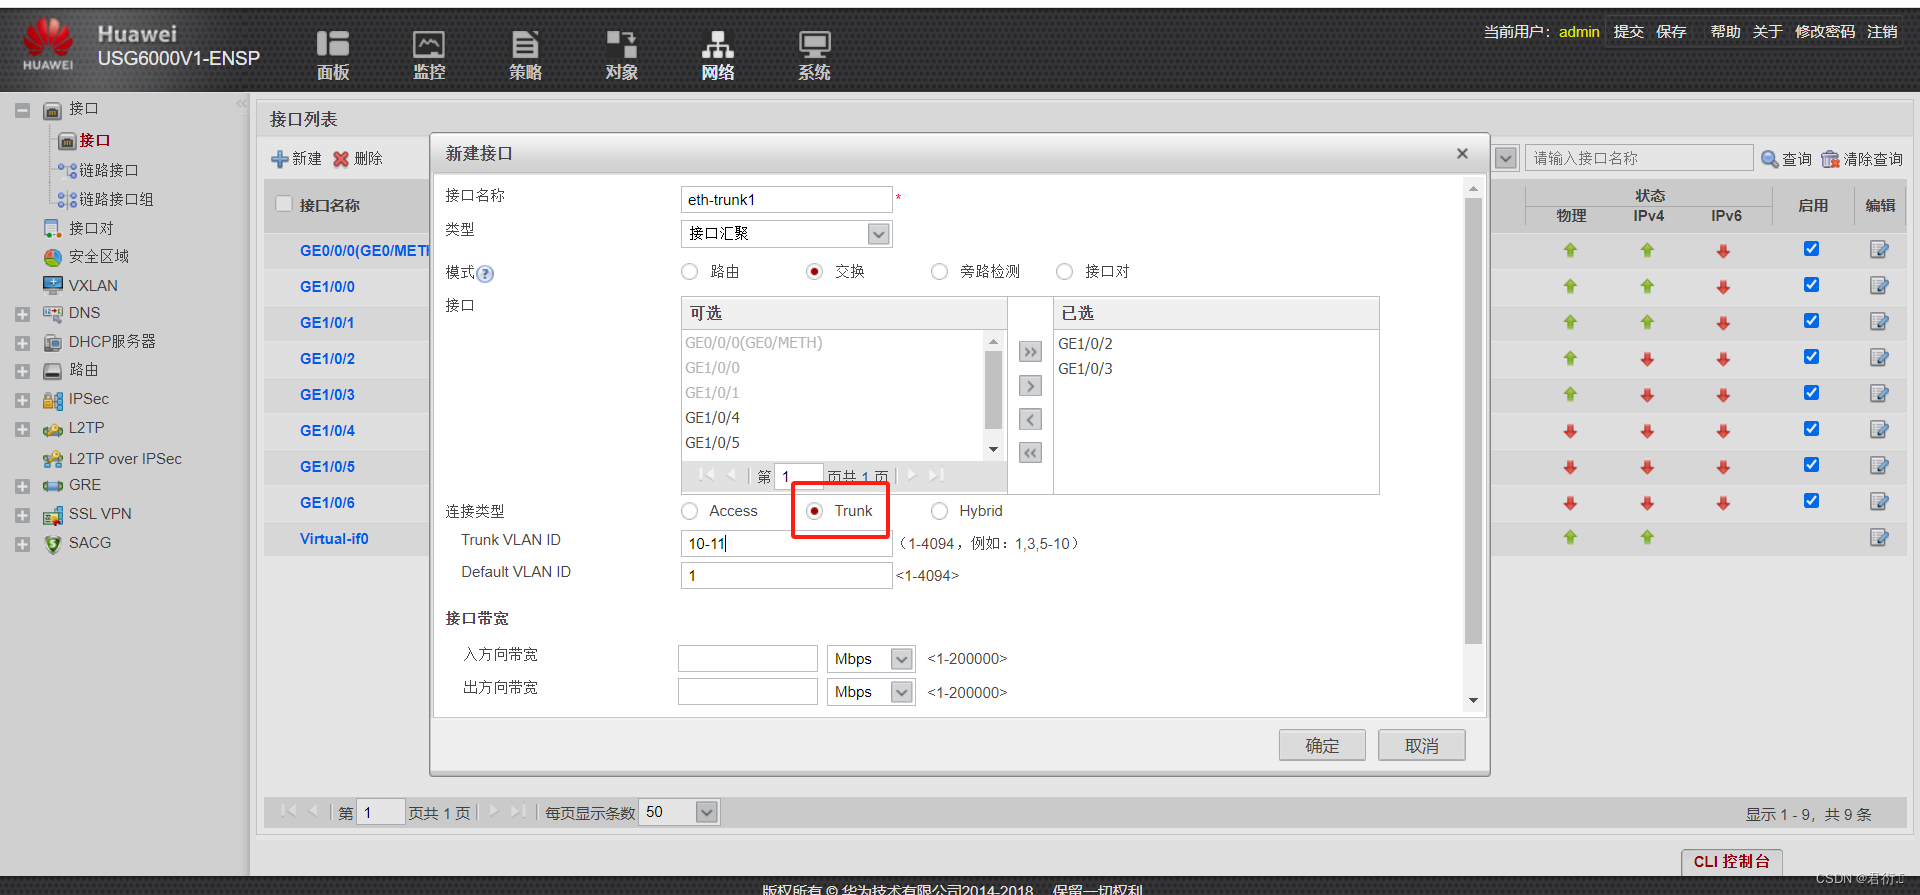This screenshot has width=1920, height=895.
Task: Edit the Virtual-if0 row via edit icon
Action: (x=1879, y=538)
